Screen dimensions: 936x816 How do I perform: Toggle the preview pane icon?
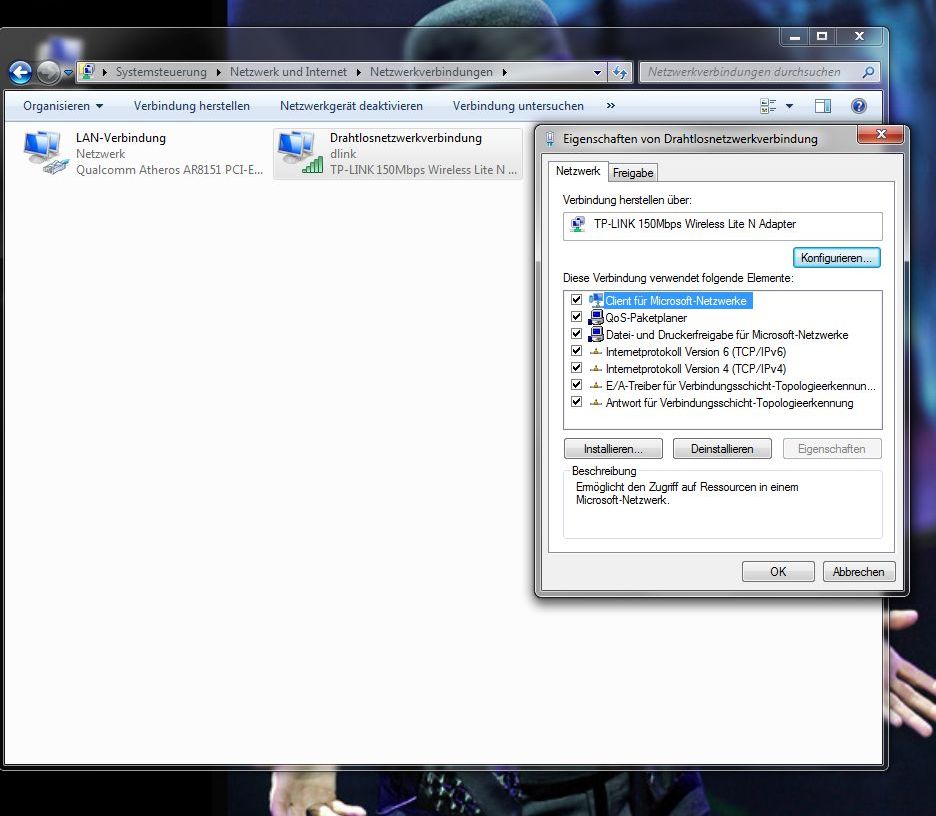pyautogui.click(x=823, y=106)
